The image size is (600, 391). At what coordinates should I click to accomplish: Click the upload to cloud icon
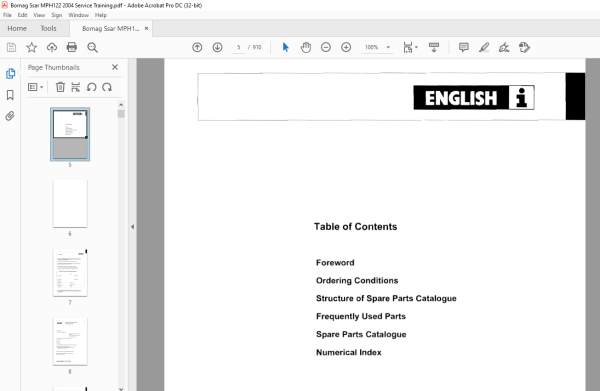(x=52, y=47)
